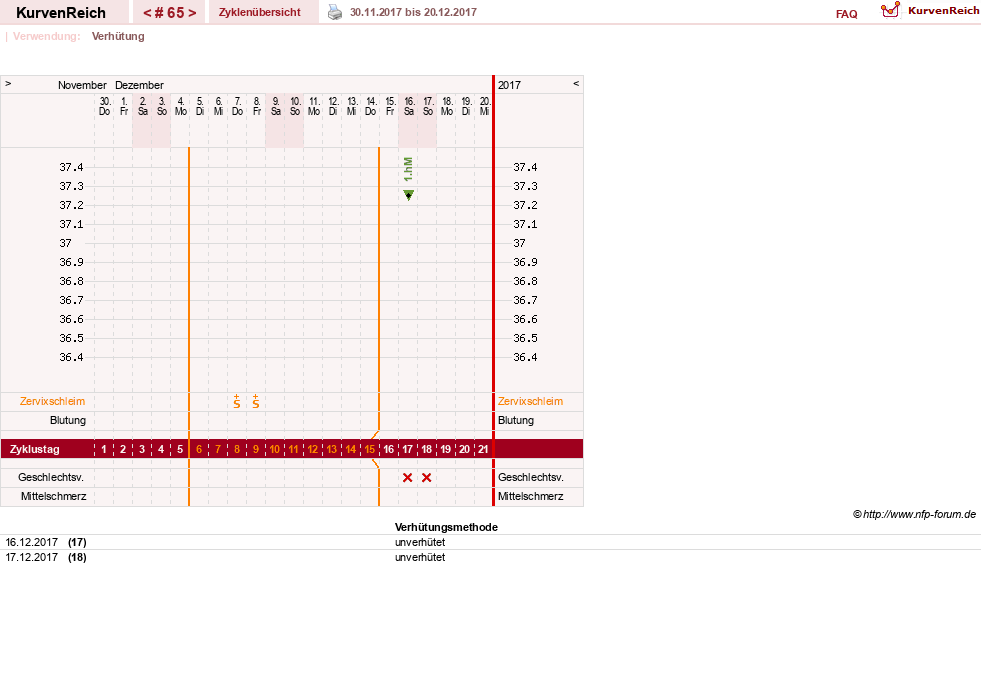Select cycle day 15 in the Zyklustag bar
The height and width of the screenshot is (686, 981).
point(370,449)
